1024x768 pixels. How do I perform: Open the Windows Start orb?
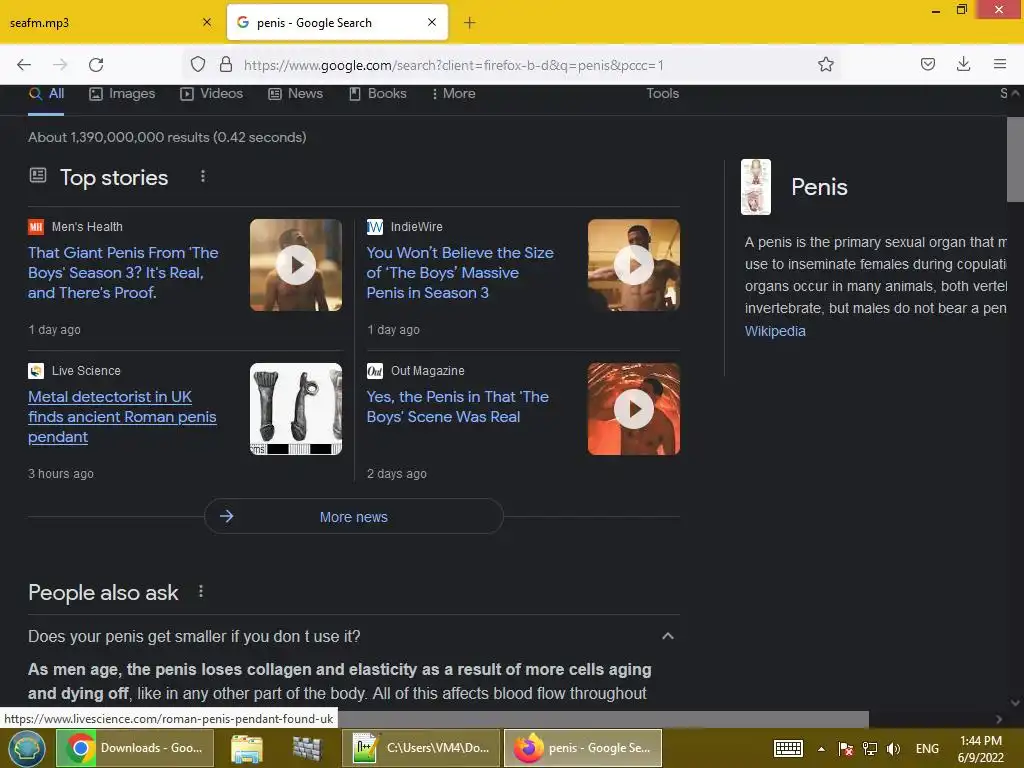click(26, 748)
